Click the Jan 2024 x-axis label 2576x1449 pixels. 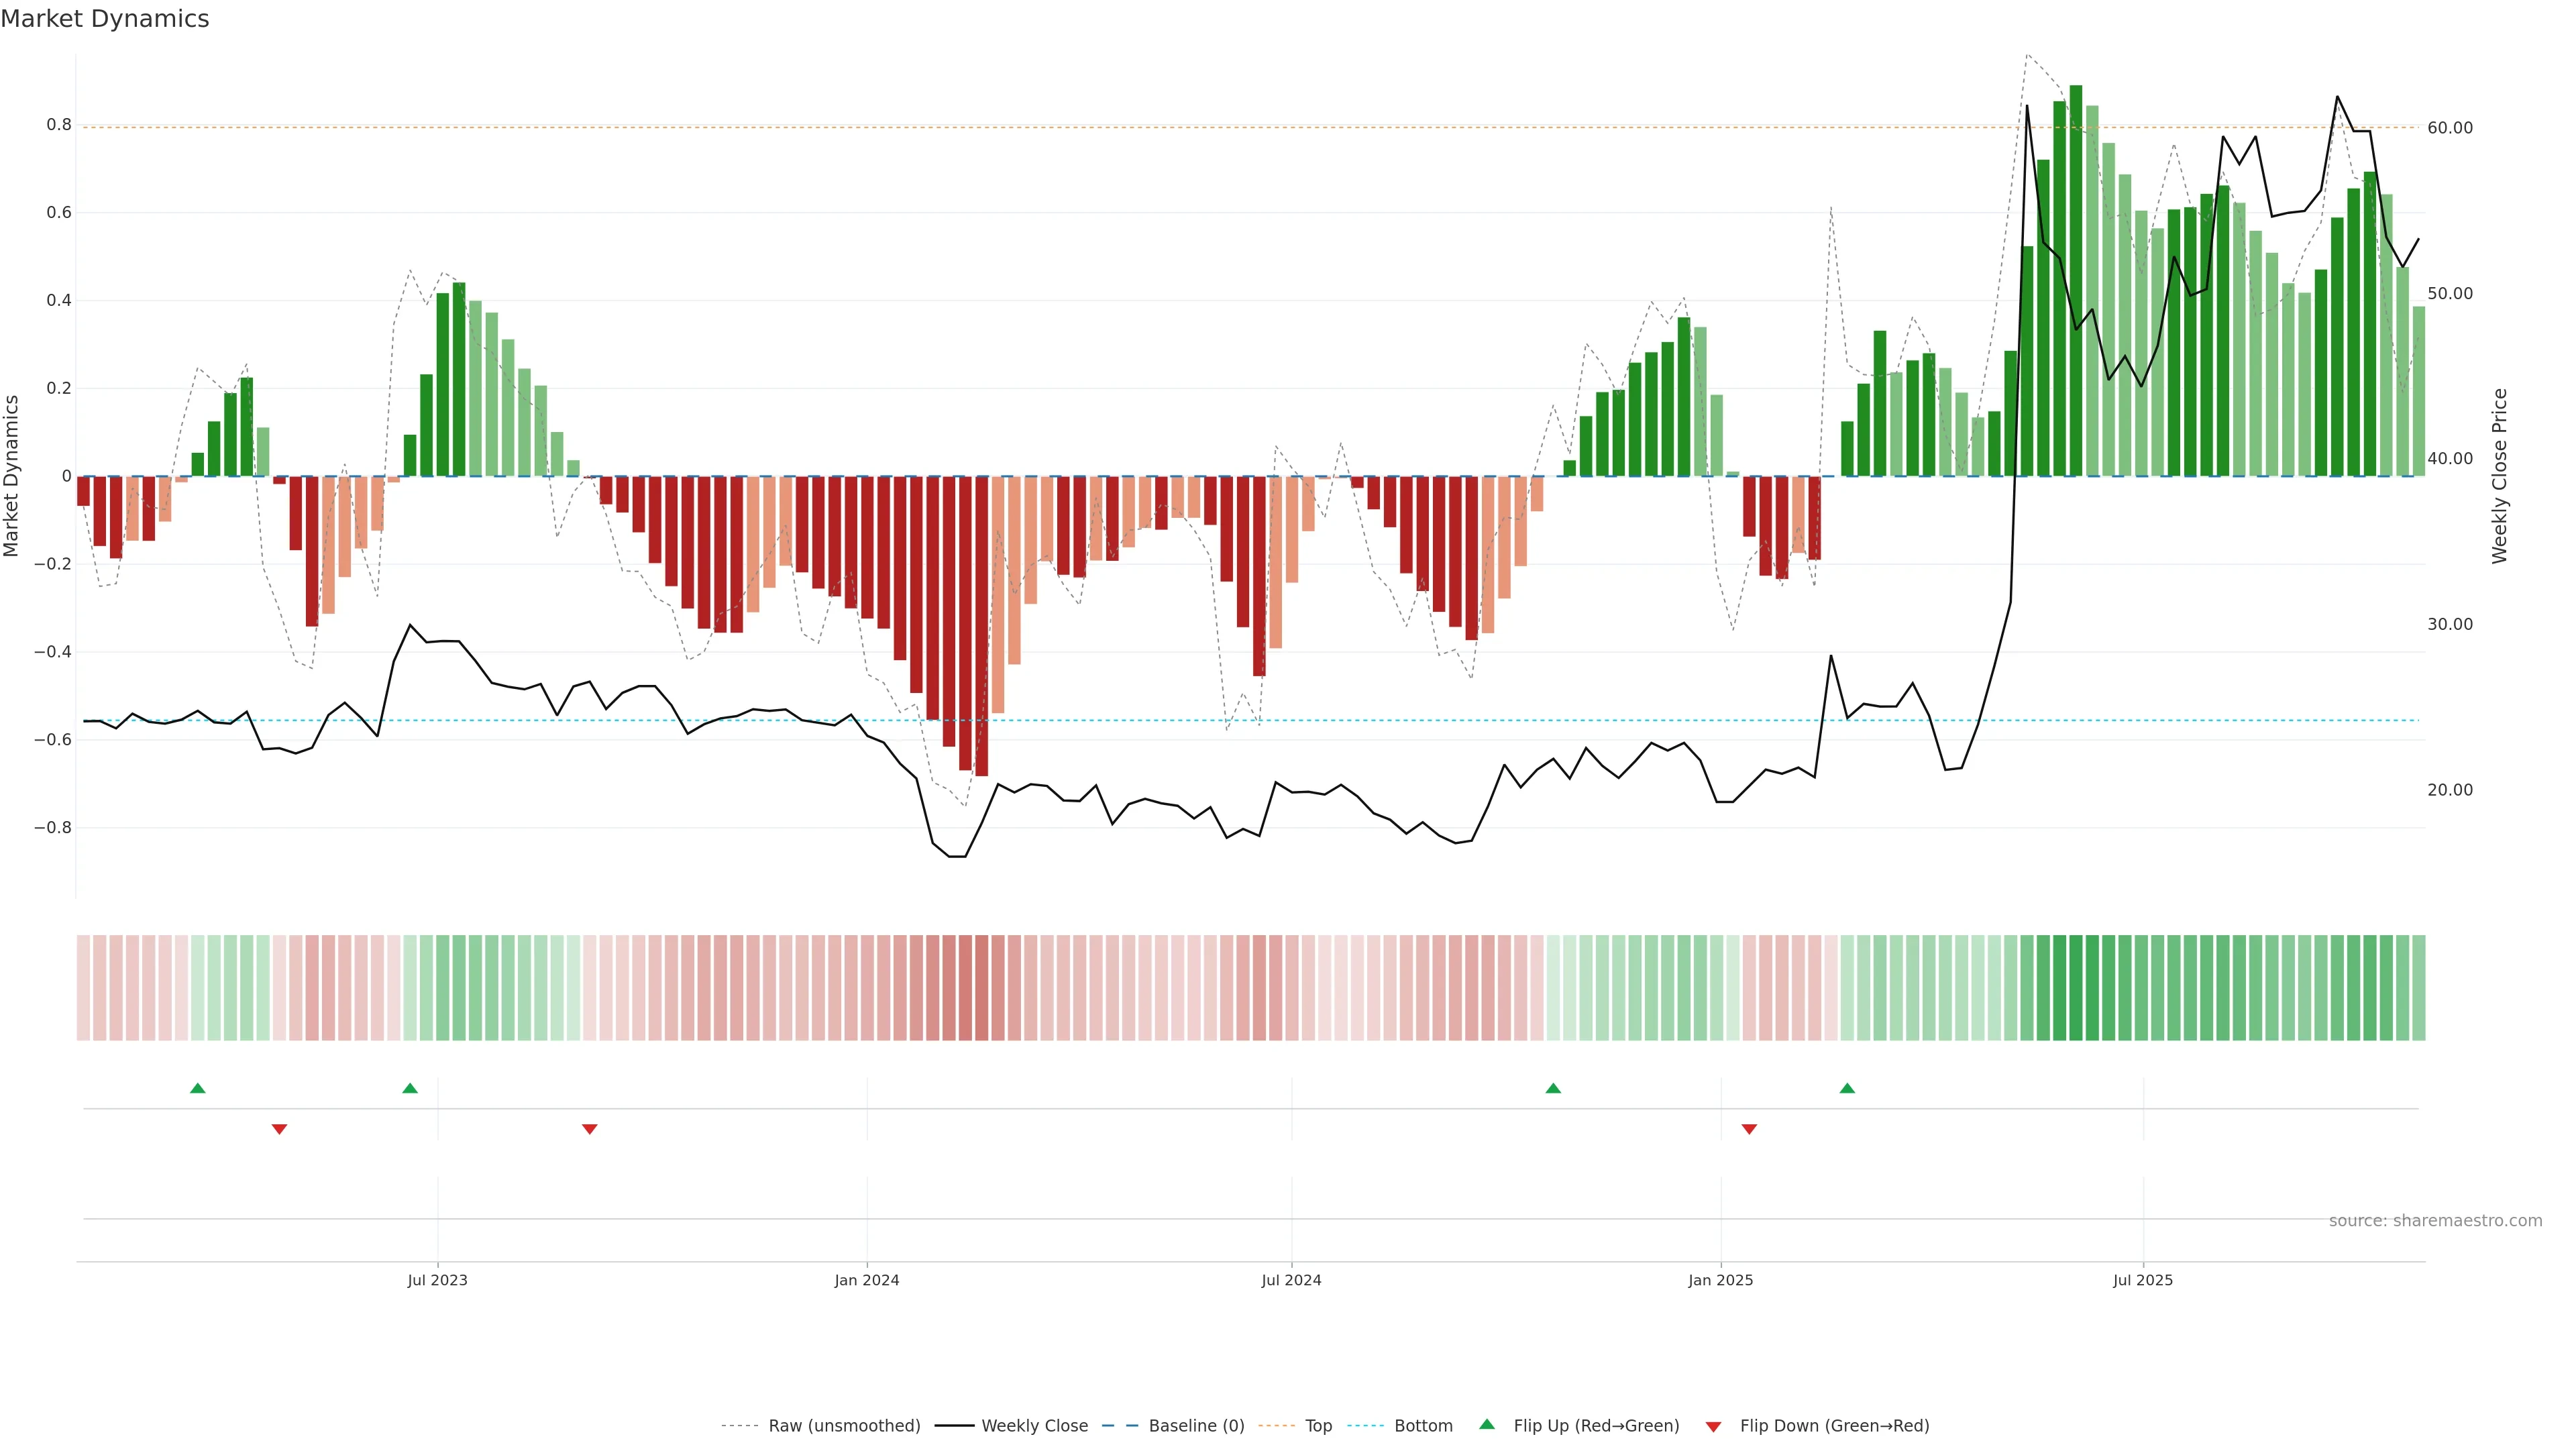pos(867,1280)
